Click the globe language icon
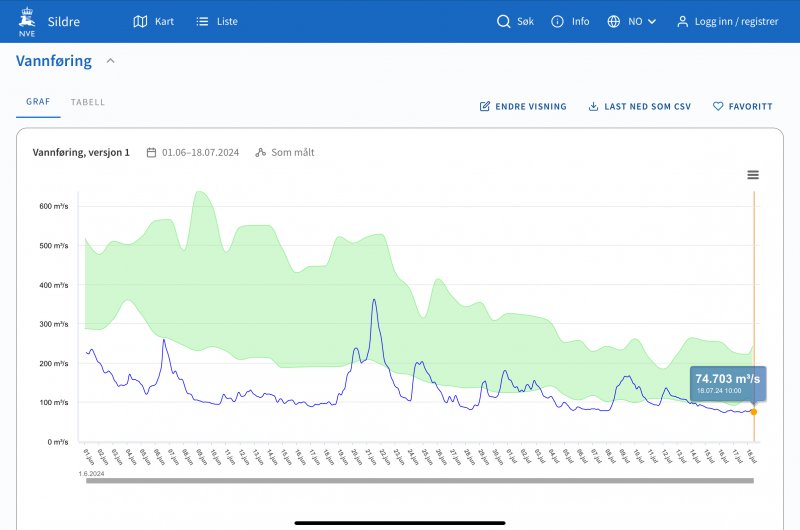The height and width of the screenshot is (530, 800). [x=614, y=21]
